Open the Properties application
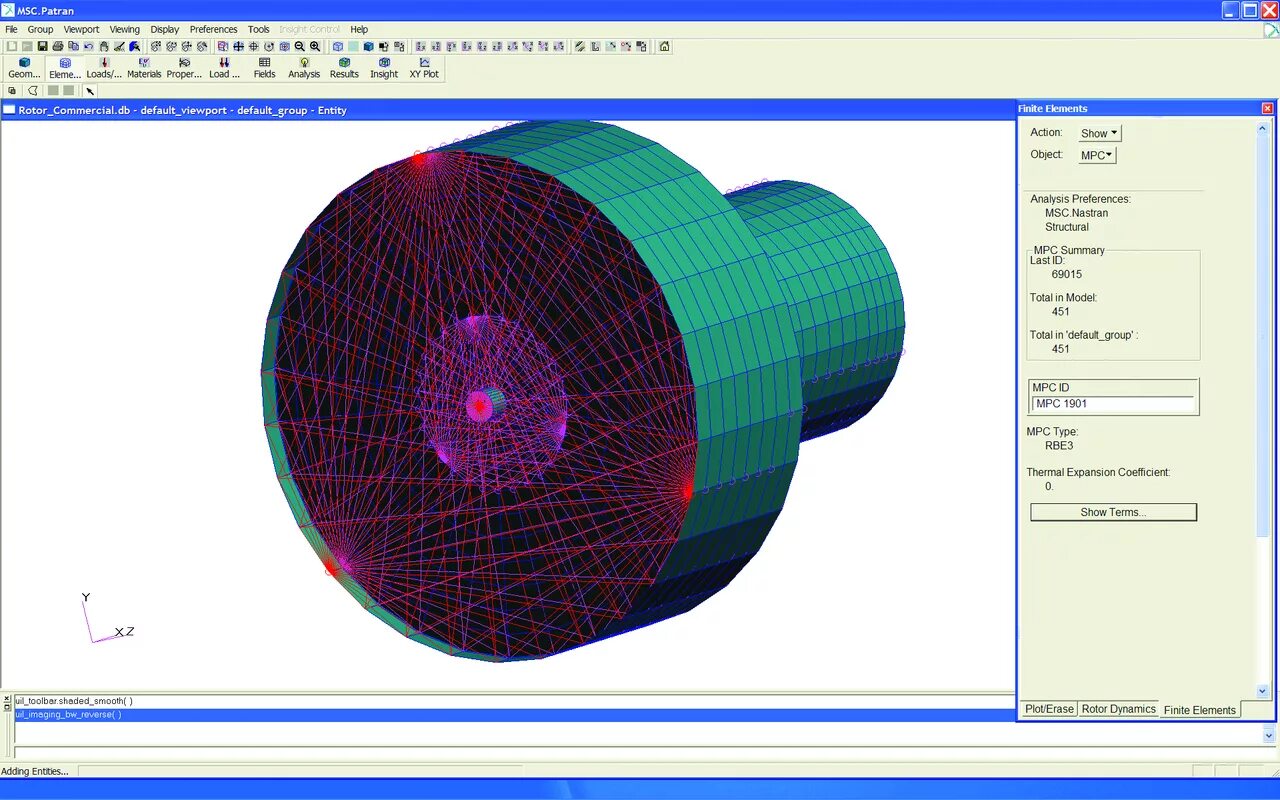Image resolution: width=1280 pixels, height=800 pixels. pyautogui.click(x=184, y=68)
